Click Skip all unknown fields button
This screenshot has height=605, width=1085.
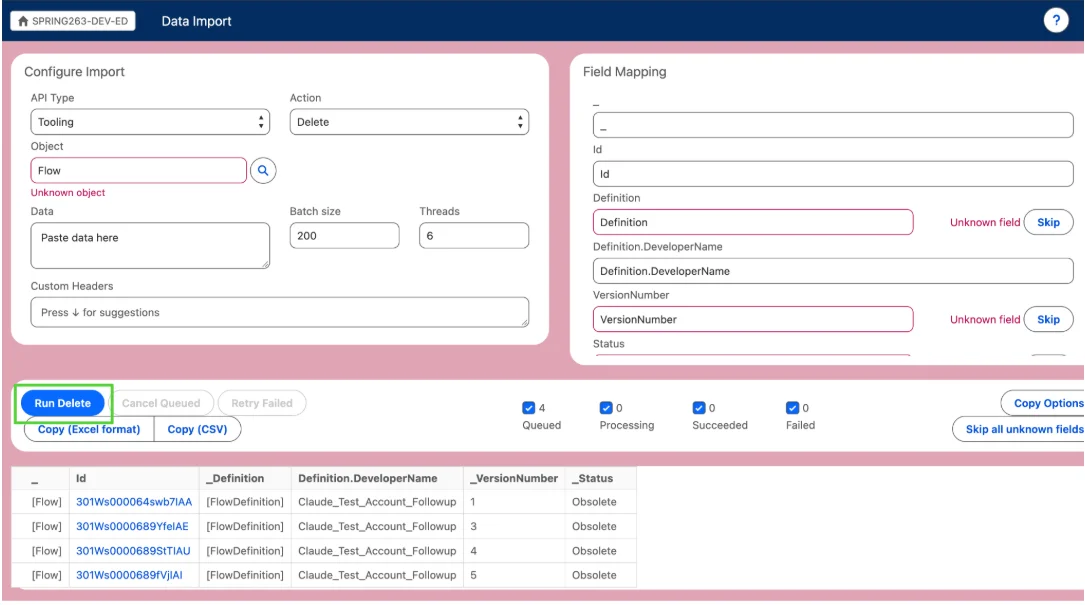click(x=1020, y=429)
